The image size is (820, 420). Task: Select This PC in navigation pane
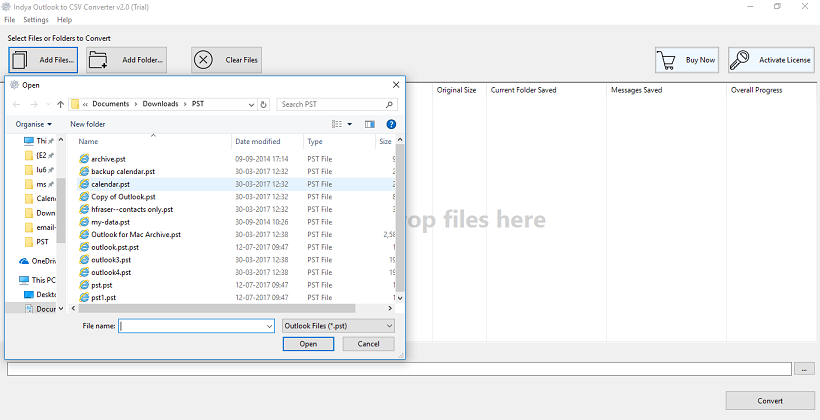point(37,280)
